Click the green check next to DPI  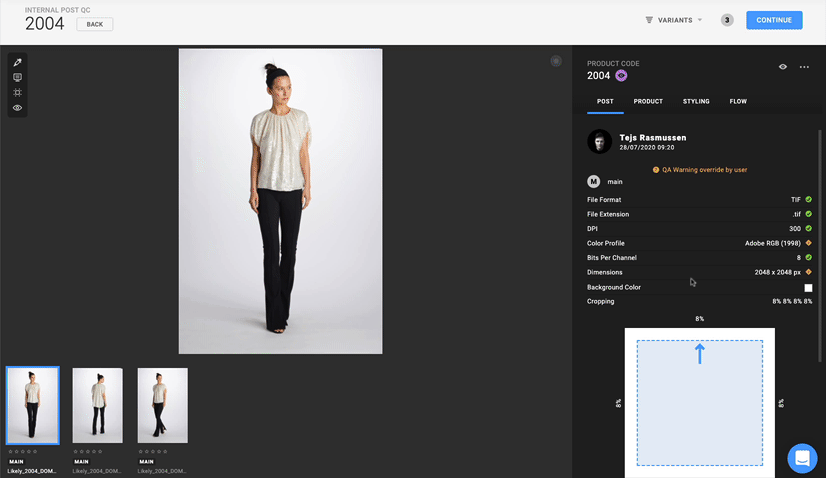[x=808, y=229]
